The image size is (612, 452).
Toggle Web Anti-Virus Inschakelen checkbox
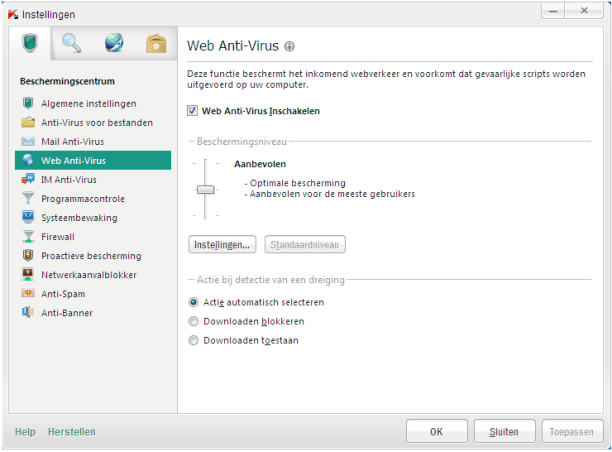tap(193, 111)
